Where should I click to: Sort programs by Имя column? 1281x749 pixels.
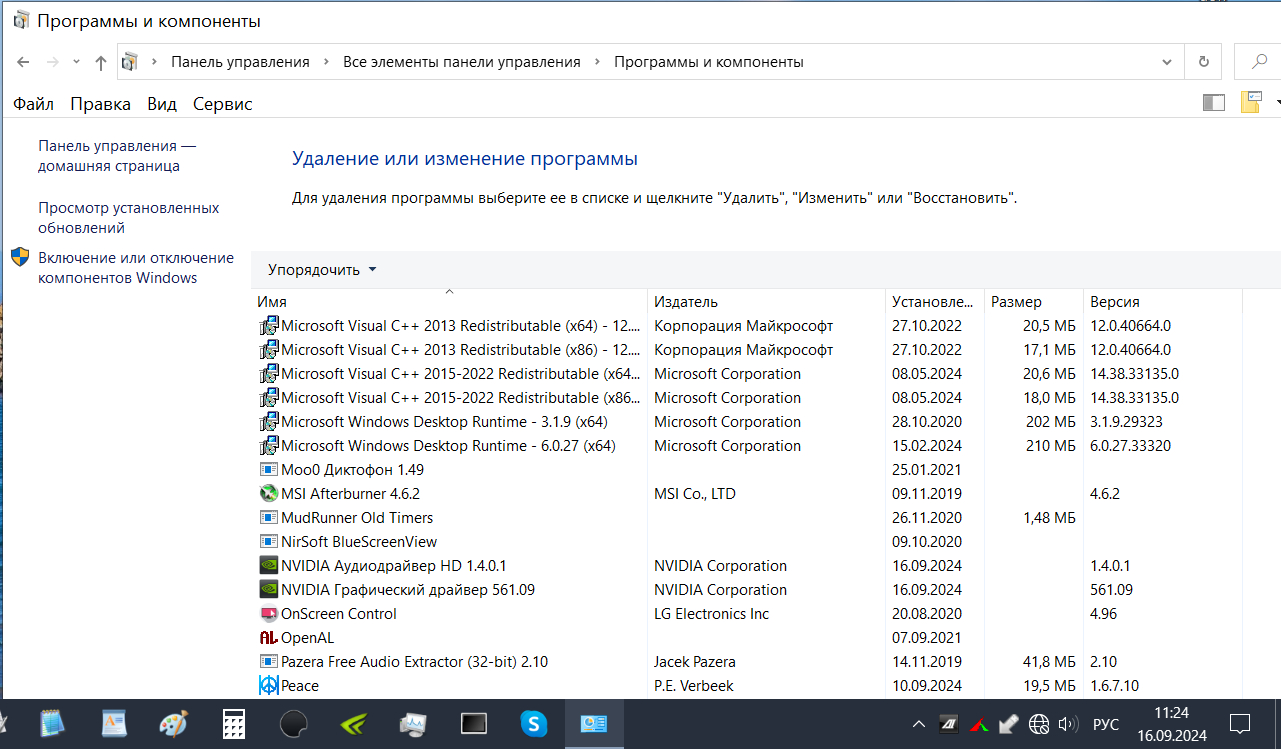click(x=450, y=302)
